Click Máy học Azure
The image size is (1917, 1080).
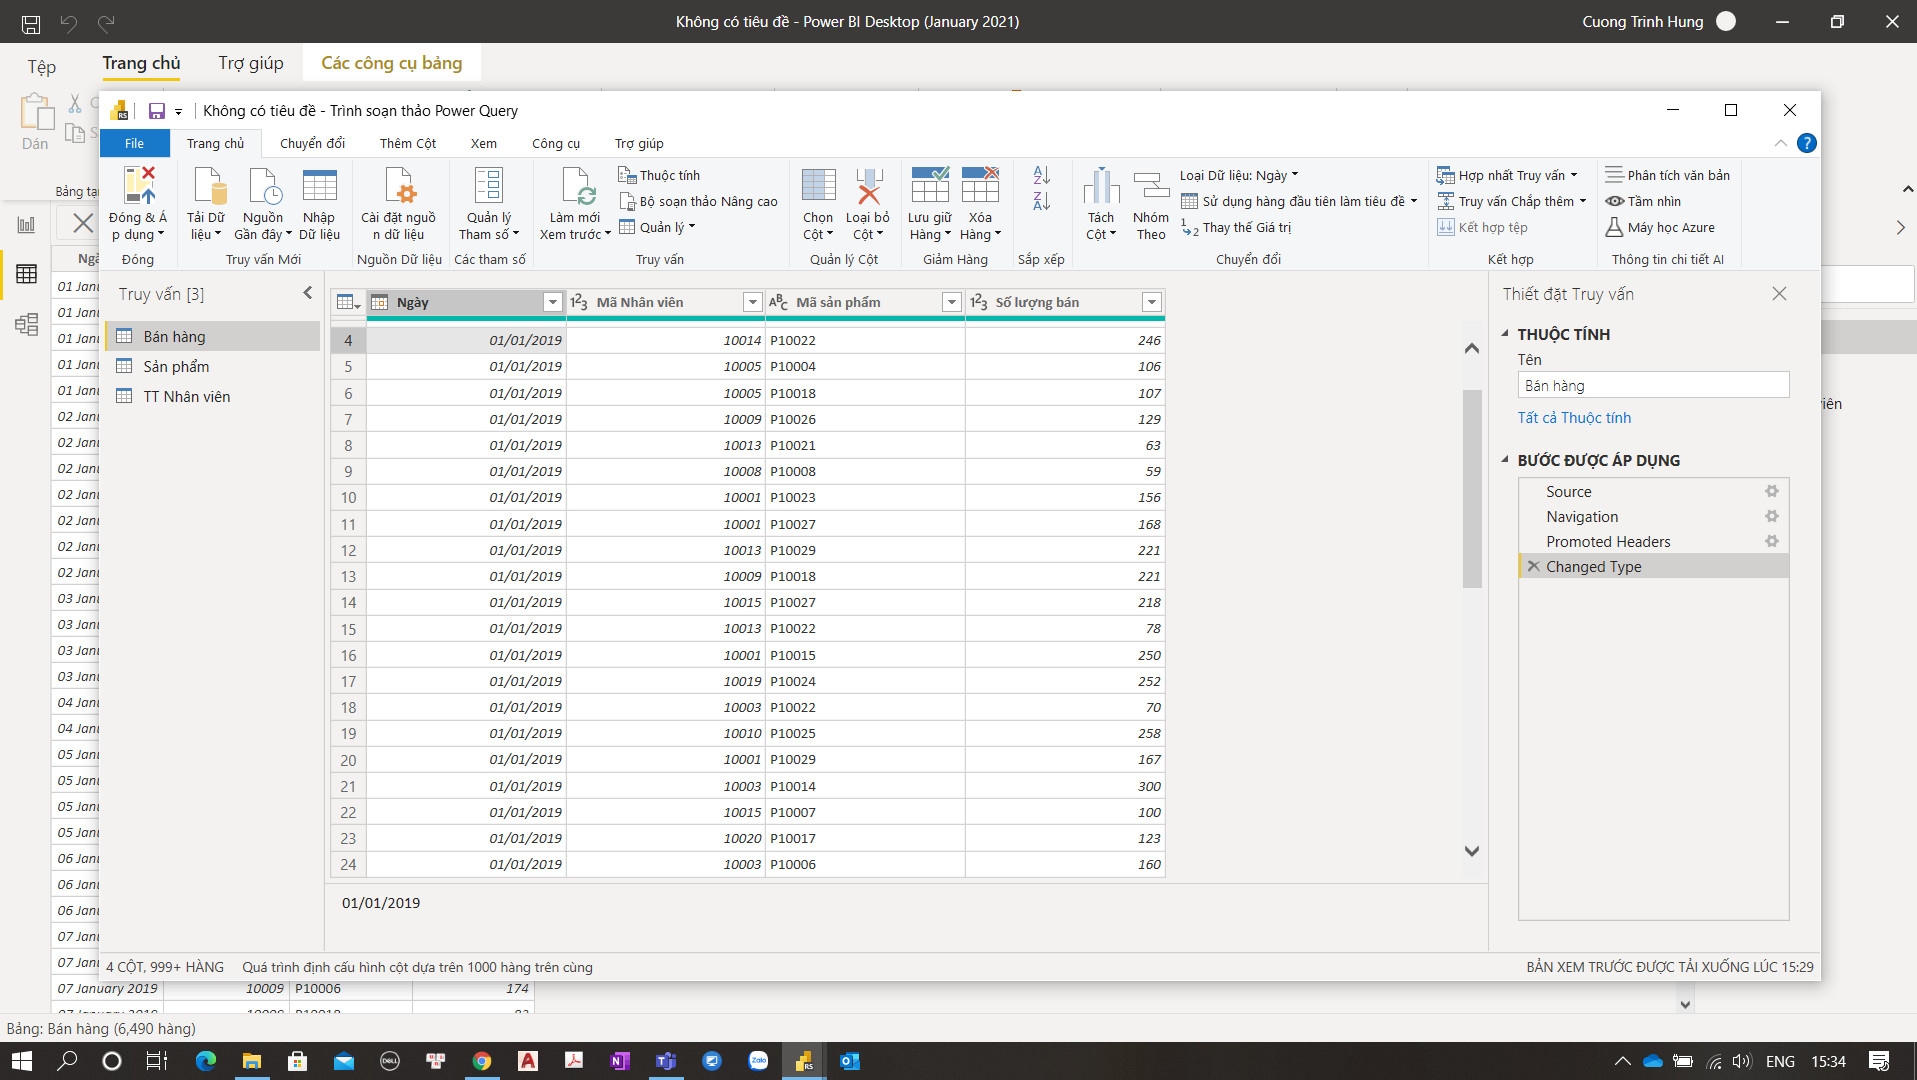[1660, 227]
